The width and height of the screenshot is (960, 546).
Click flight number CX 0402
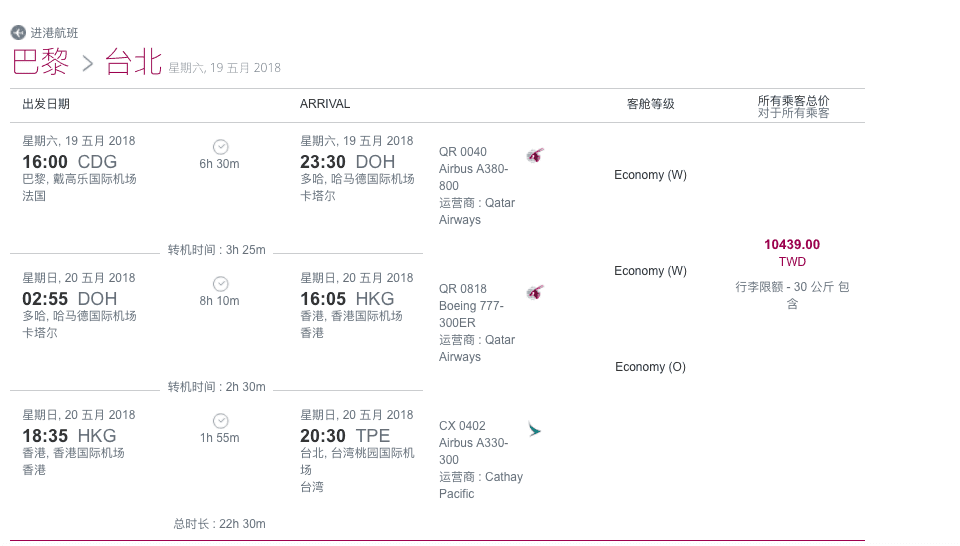tap(462, 426)
